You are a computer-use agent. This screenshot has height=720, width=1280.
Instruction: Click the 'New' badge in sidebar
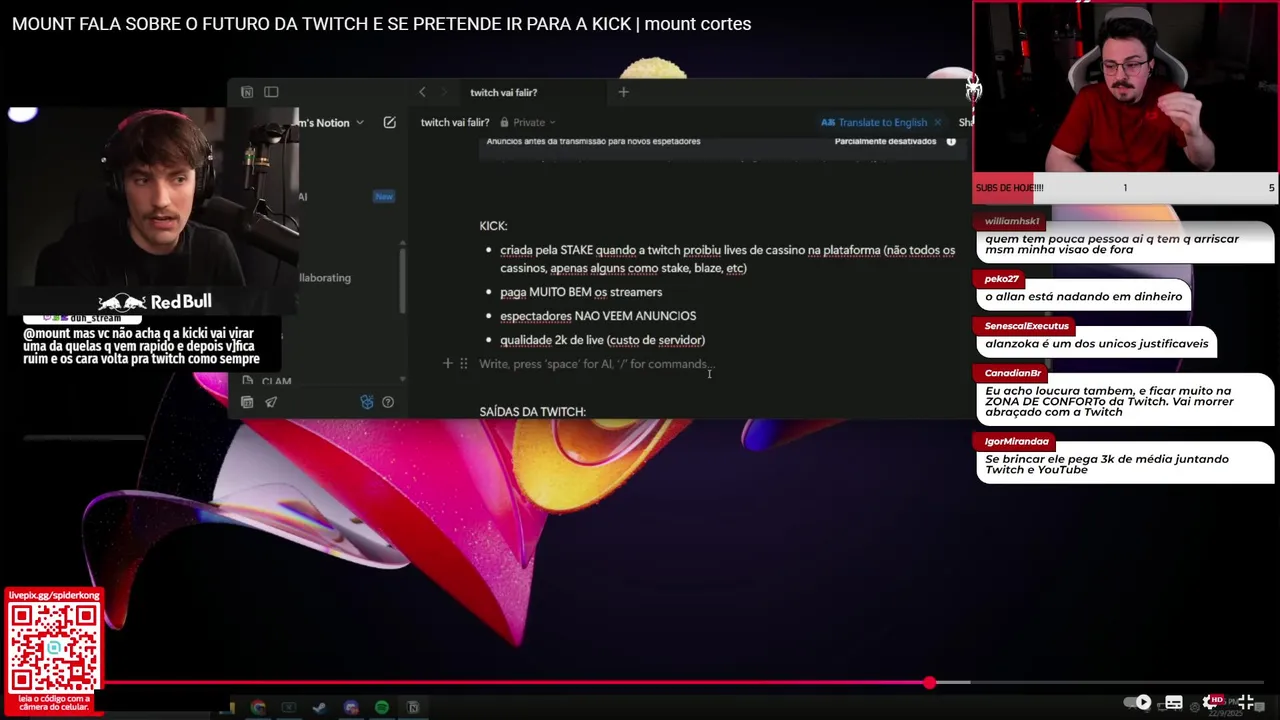[x=384, y=196]
